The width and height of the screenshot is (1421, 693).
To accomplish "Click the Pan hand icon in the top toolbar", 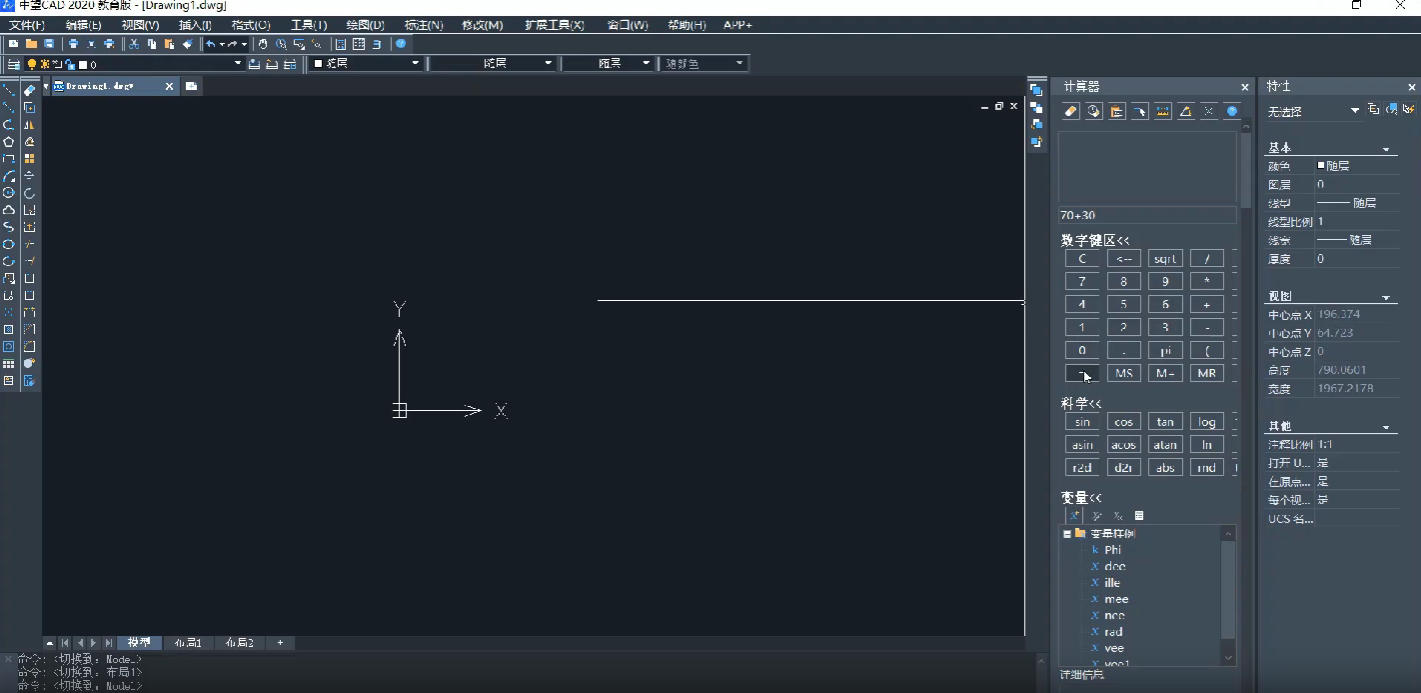I will tap(263, 44).
